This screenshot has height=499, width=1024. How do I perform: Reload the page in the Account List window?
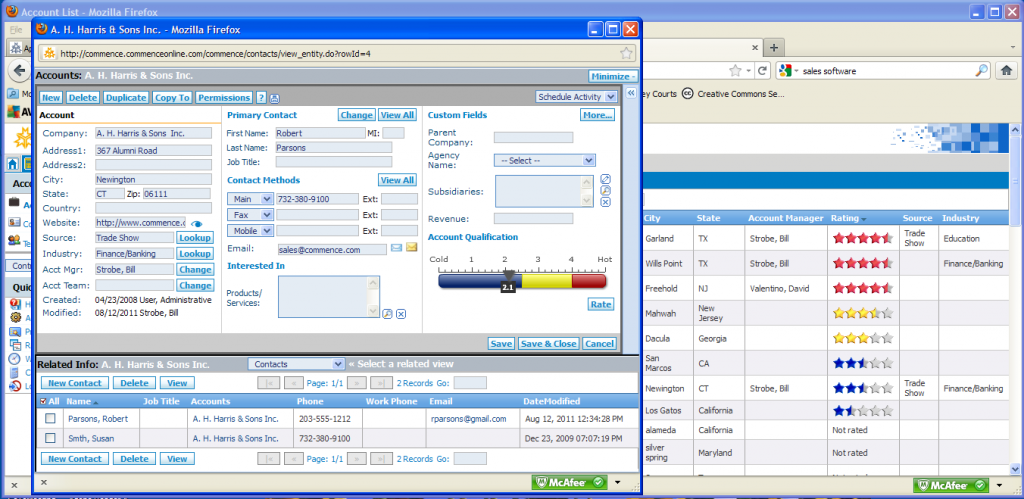pyautogui.click(x=761, y=71)
